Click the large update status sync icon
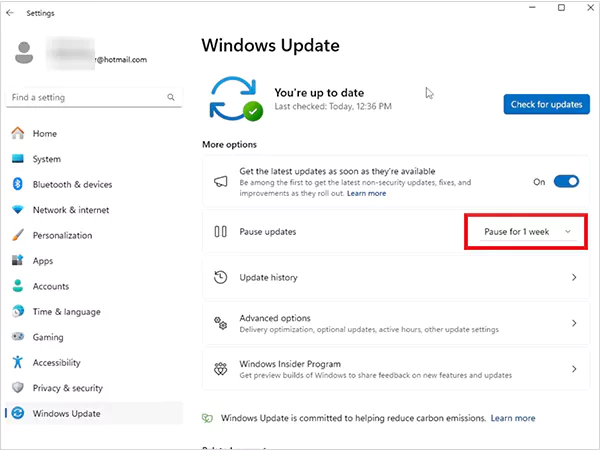 tap(236, 99)
